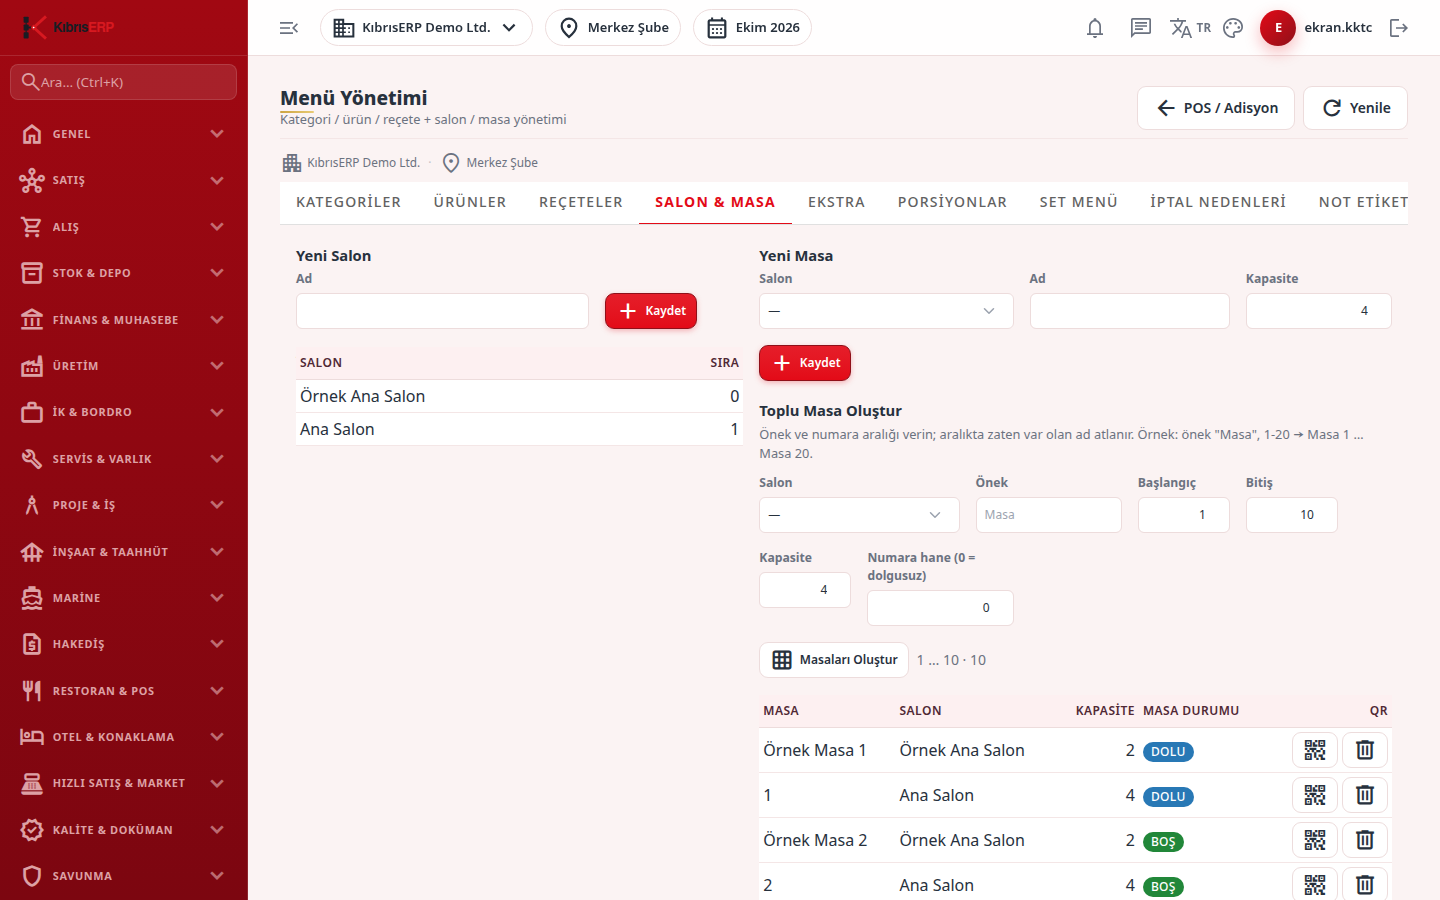Open the Ekim 2026 period picker
The width and height of the screenshot is (1440, 900).
pyautogui.click(x=752, y=28)
